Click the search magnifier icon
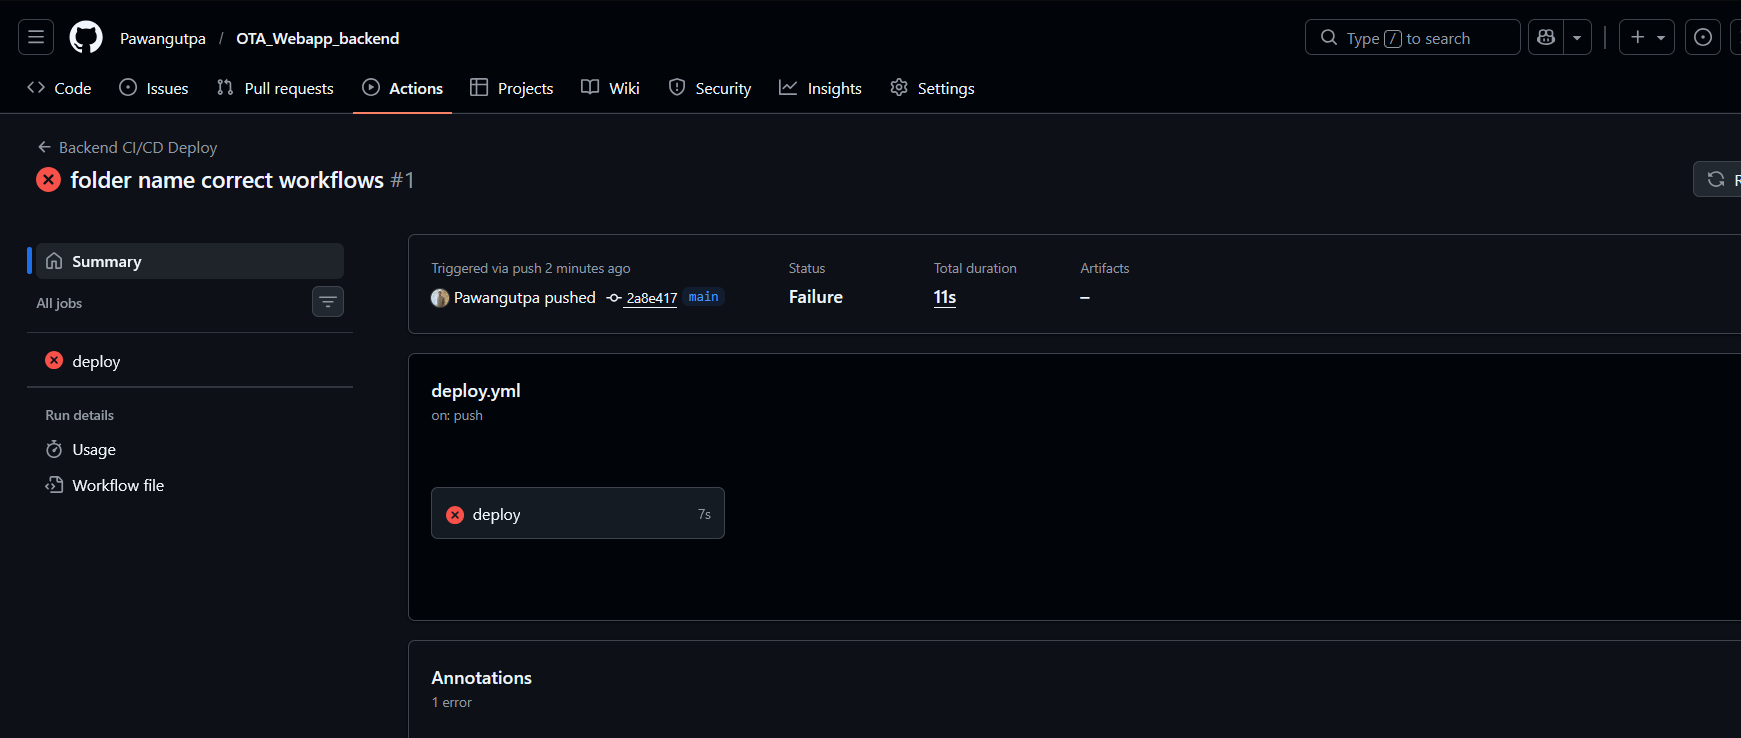Screen dimensions: 1741x738 [1329, 38]
